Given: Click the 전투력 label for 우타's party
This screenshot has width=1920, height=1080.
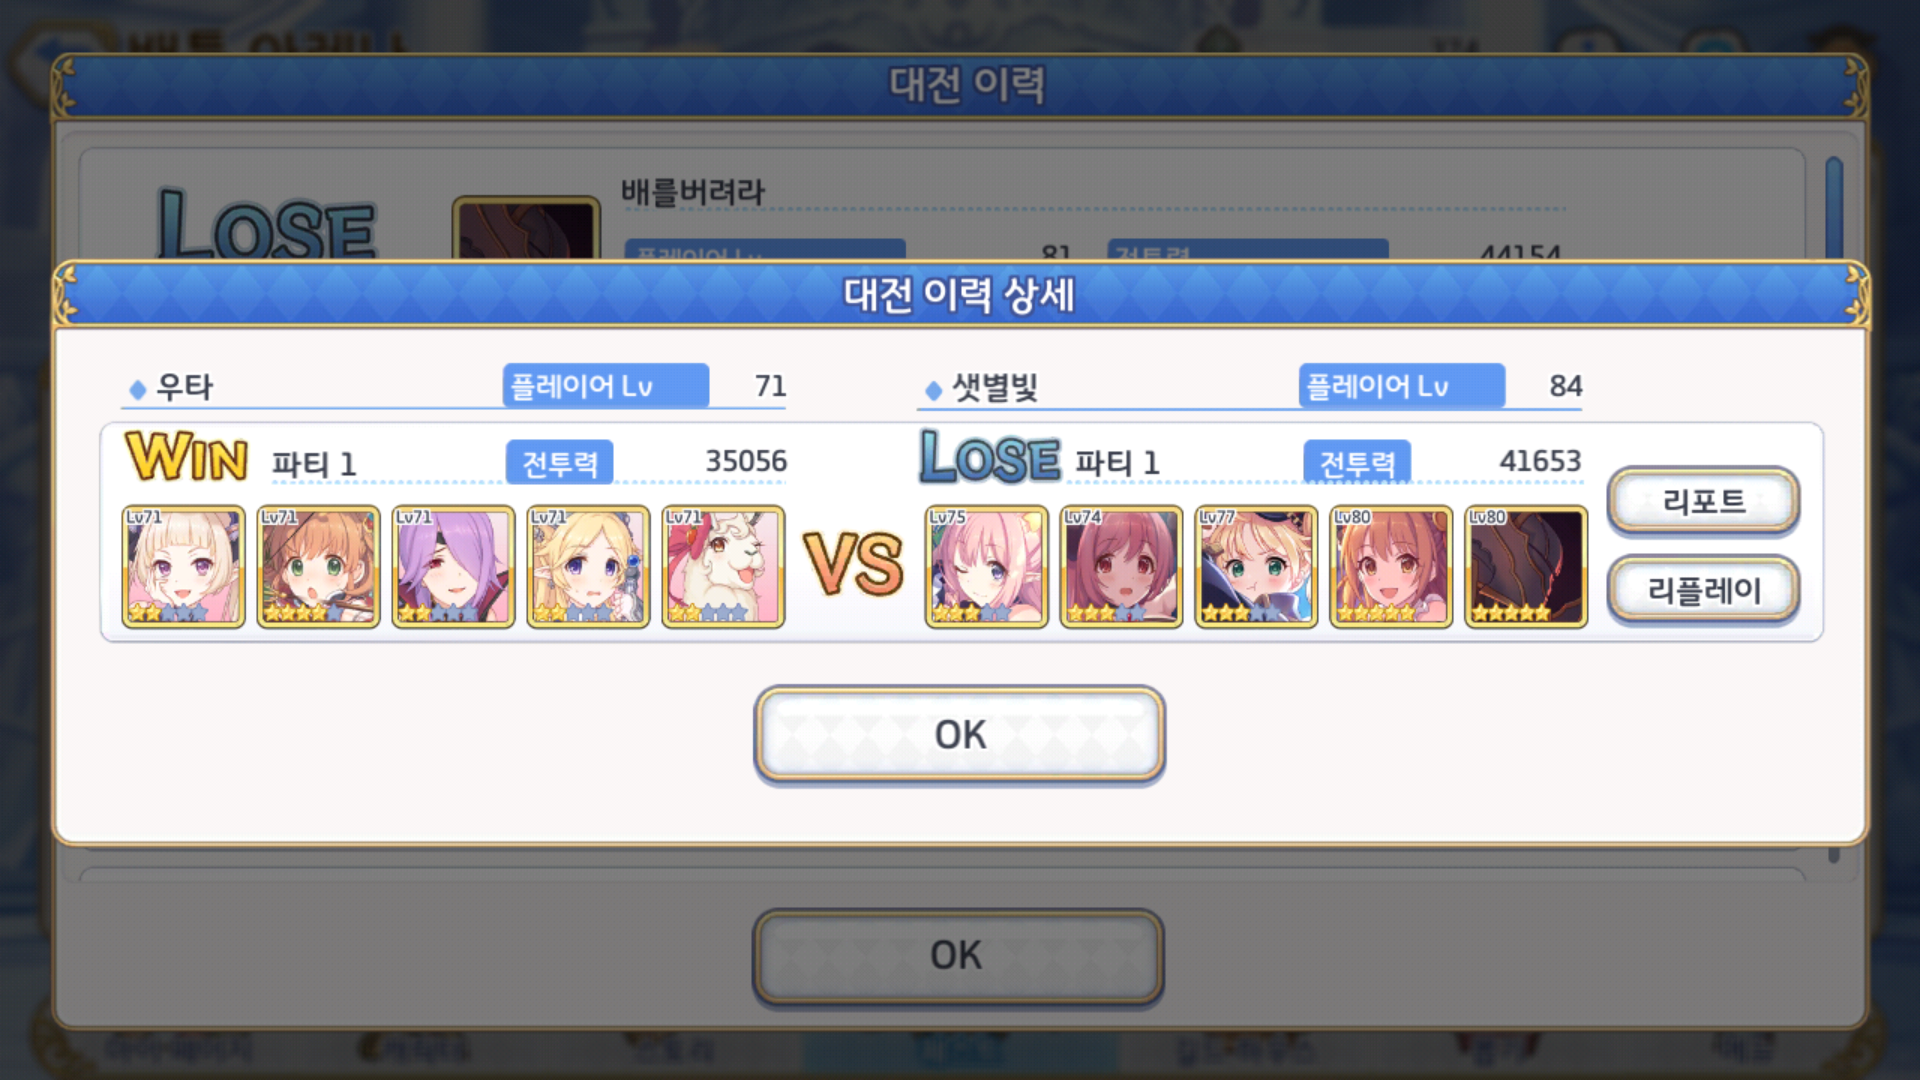Looking at the screenshot, I should pyautogui.click(x=560, y=462).
